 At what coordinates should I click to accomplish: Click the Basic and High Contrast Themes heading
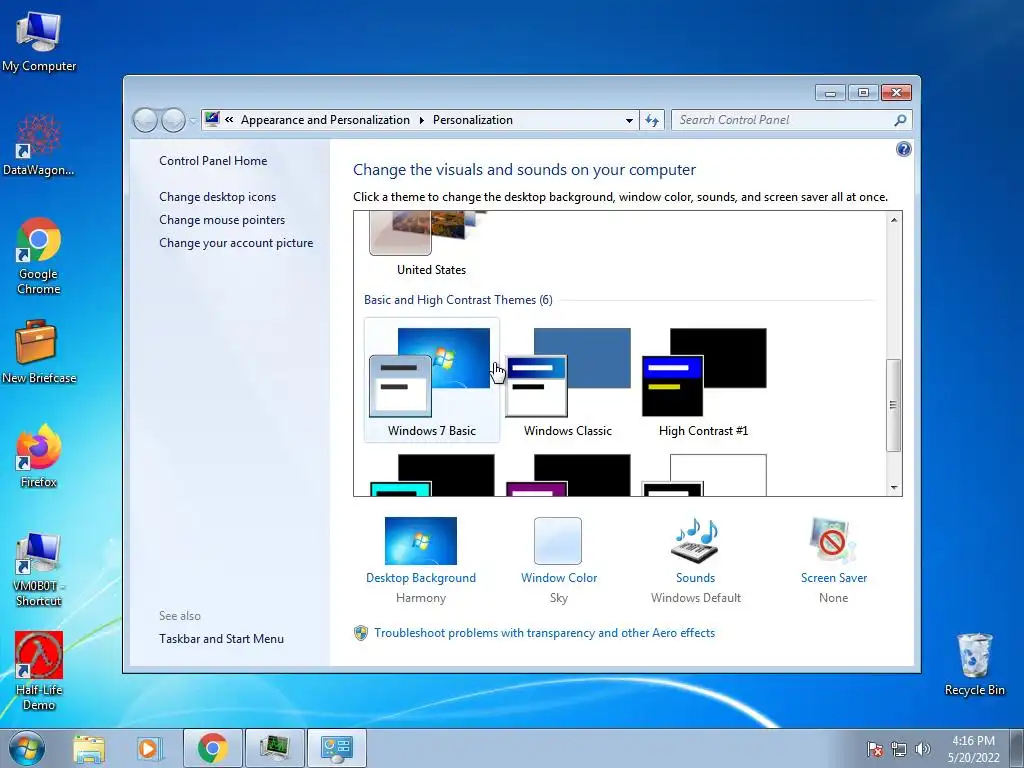pyautogui.click(x=458, y=300)
